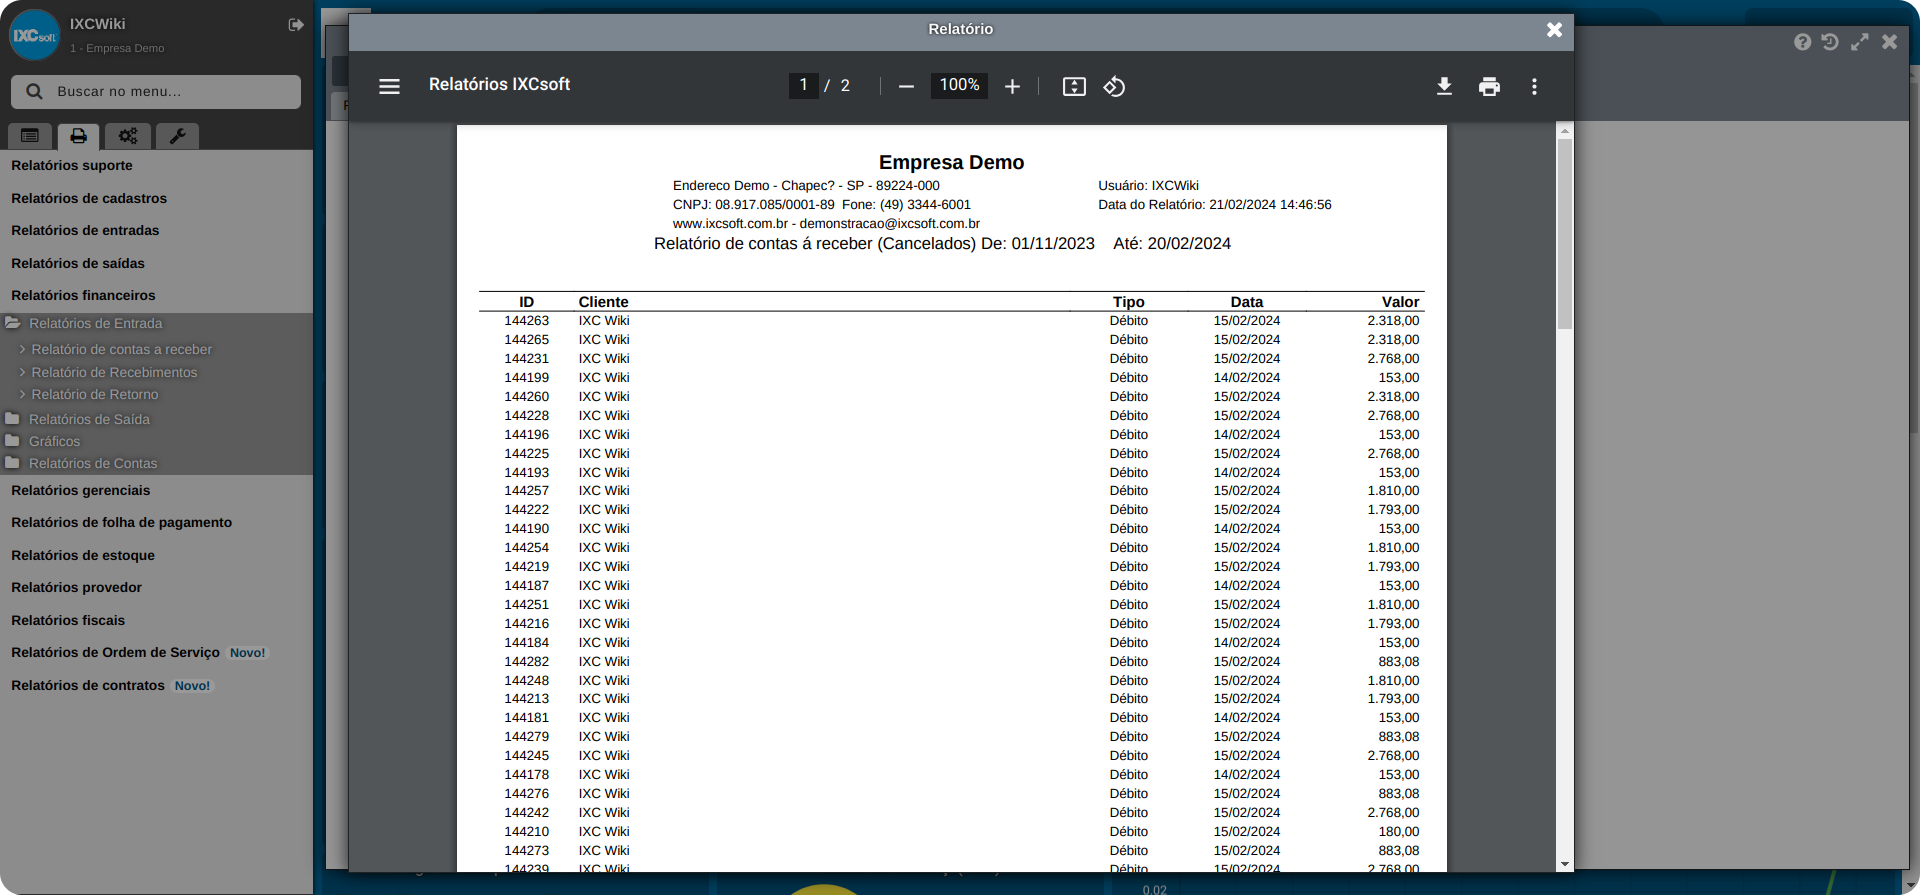Image resolution: width=1920 pixels, height=895 pixels.
Task: Open Relatório de contas a receber
Action: pyautogui.click(x=121, y=350)
